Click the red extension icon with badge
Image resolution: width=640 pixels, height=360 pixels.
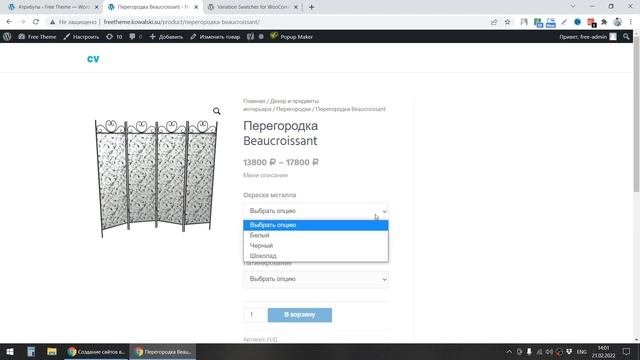point(591,22)
